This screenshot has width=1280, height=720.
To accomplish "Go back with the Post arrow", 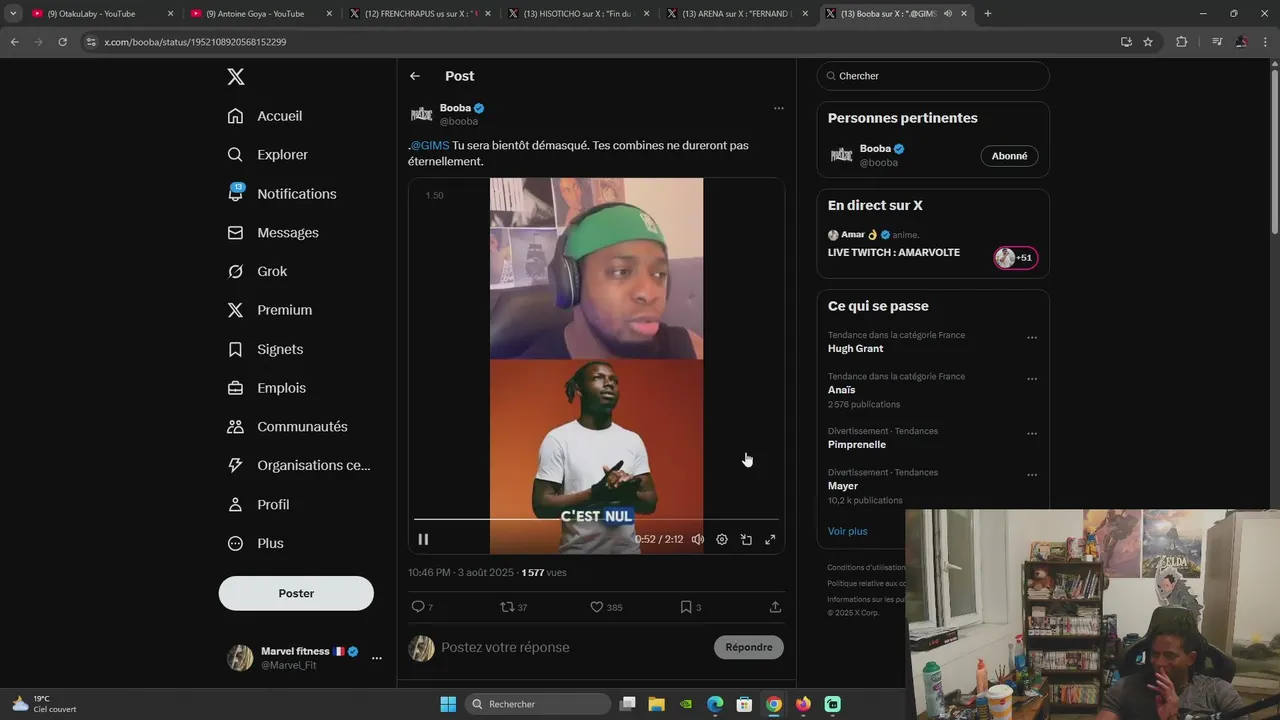I will 415,76.
